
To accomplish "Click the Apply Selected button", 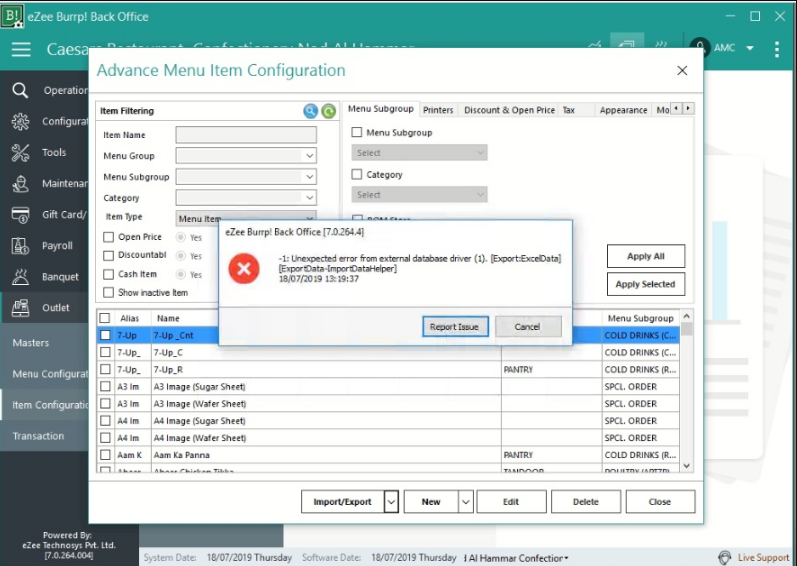I will coord(646,284).
